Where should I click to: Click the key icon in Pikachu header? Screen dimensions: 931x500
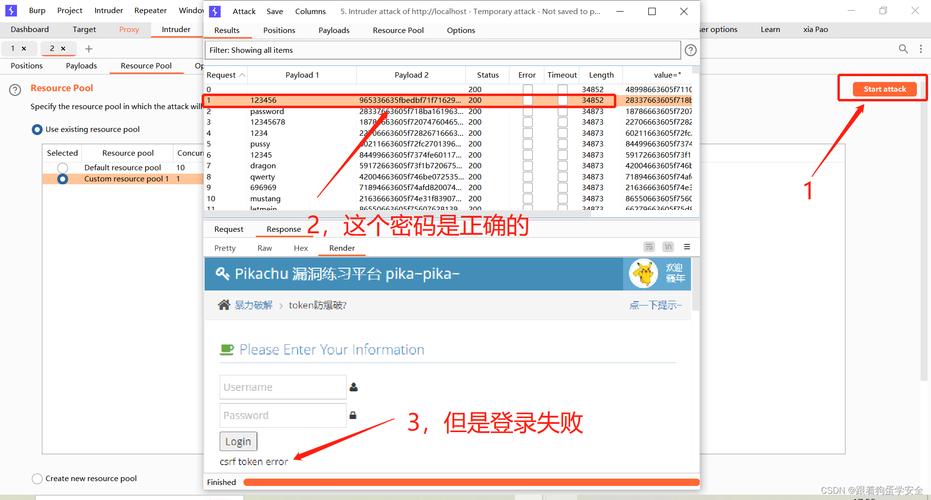pos(223,274)
